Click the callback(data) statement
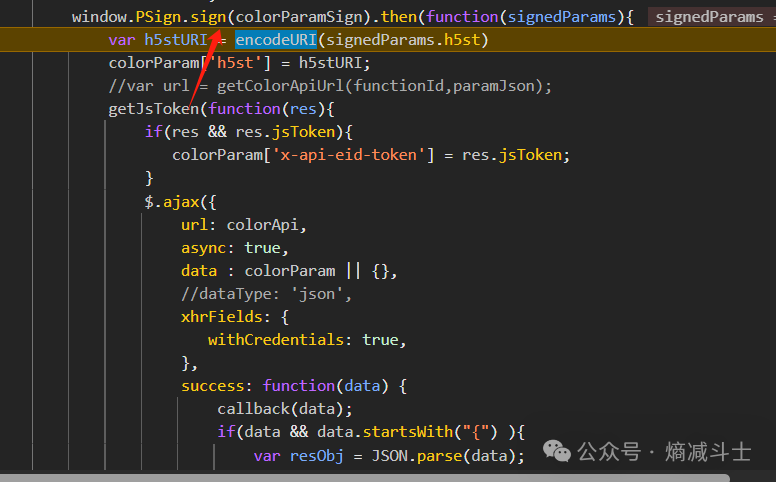Screen dimensions: 776x482 285,409
